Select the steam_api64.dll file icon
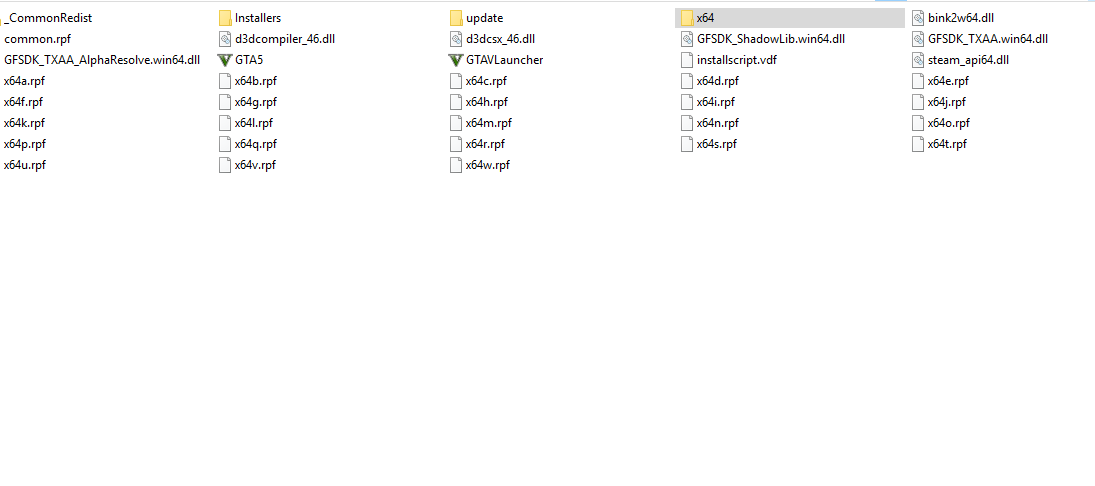This screenshot has height=486, width=1095. (918, 60)
